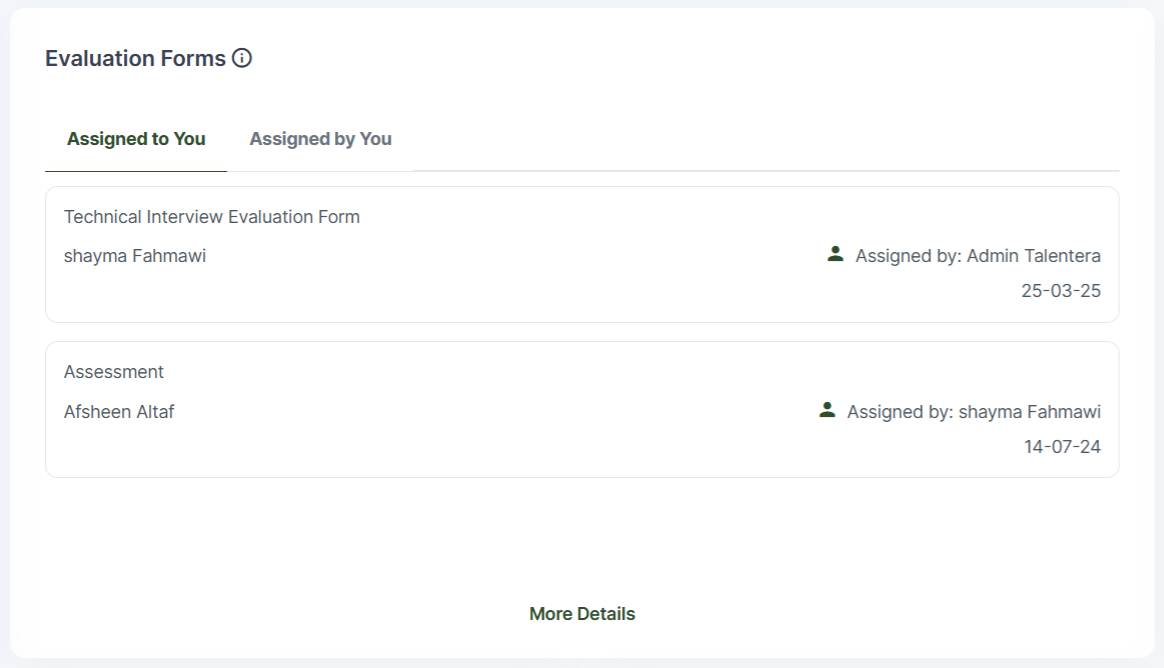Click candidate name shayma Fahmawi in first card

point(135,256)
